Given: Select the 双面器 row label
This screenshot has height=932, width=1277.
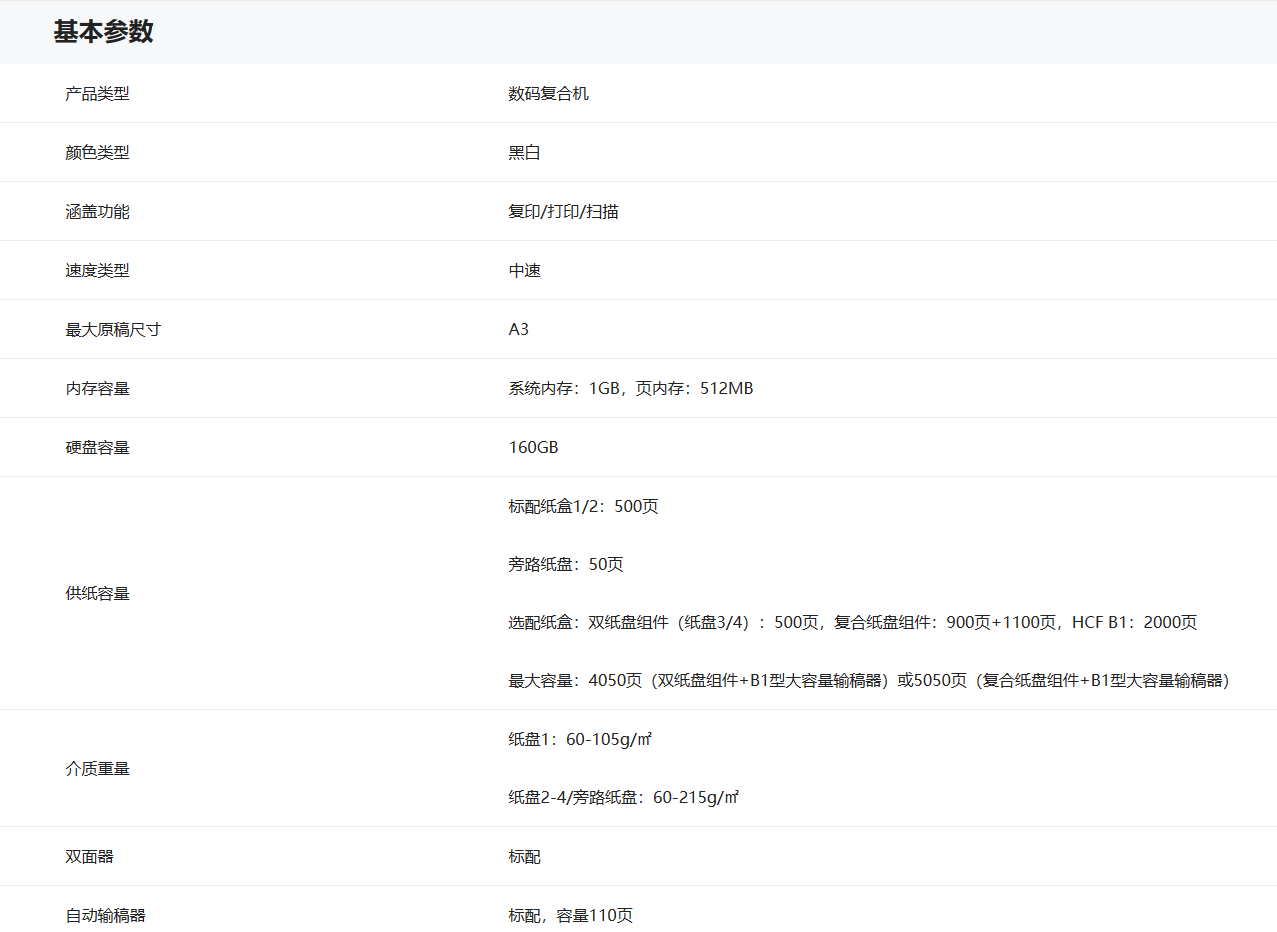Looking at the screenshot, I should click(x=89, y=857).
